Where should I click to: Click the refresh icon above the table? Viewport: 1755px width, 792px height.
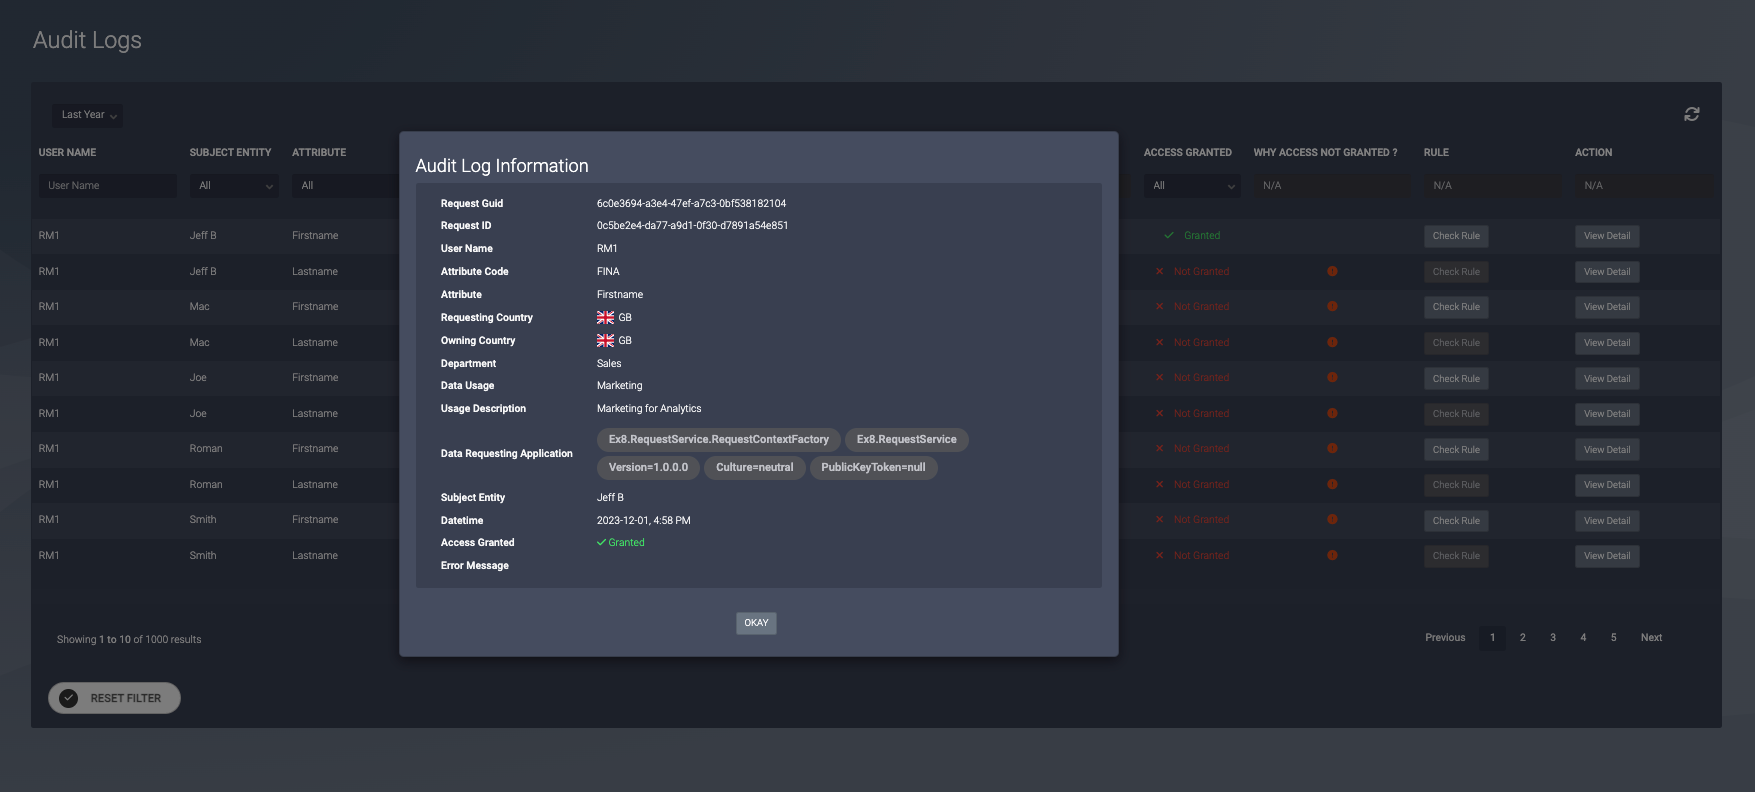[1691, 114]
